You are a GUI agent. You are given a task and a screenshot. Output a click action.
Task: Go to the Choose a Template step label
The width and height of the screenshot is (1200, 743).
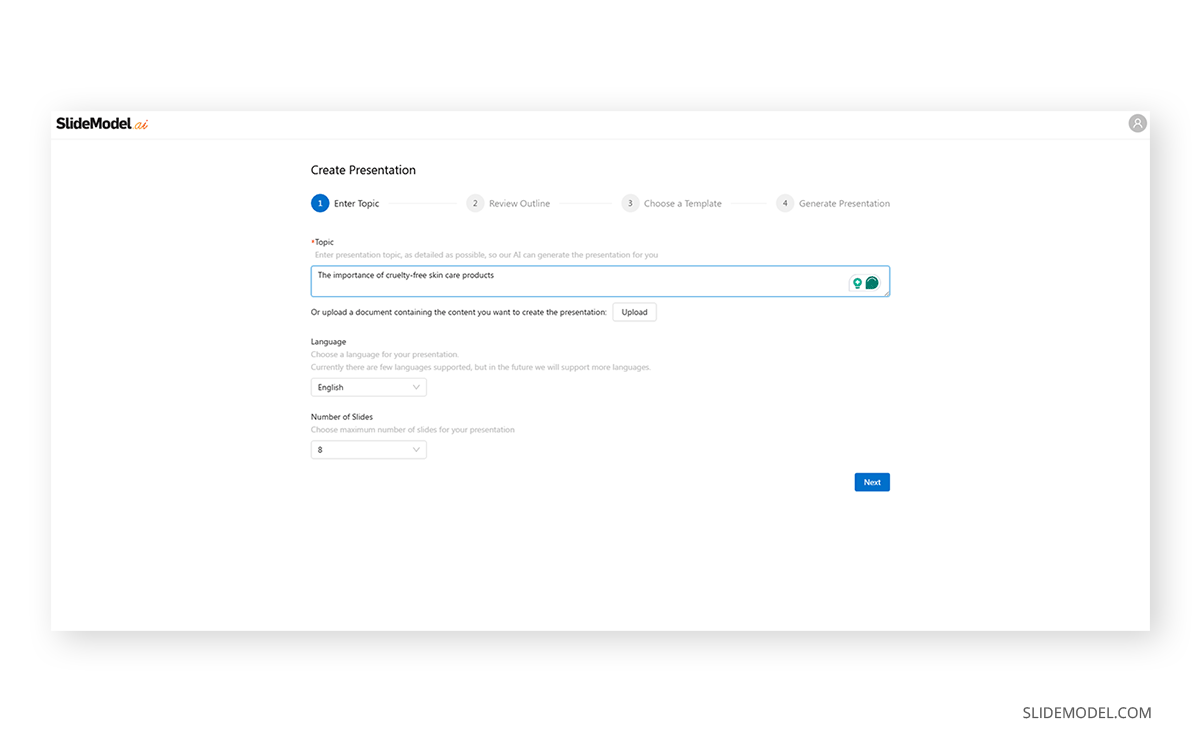click(x=683, y=203)
